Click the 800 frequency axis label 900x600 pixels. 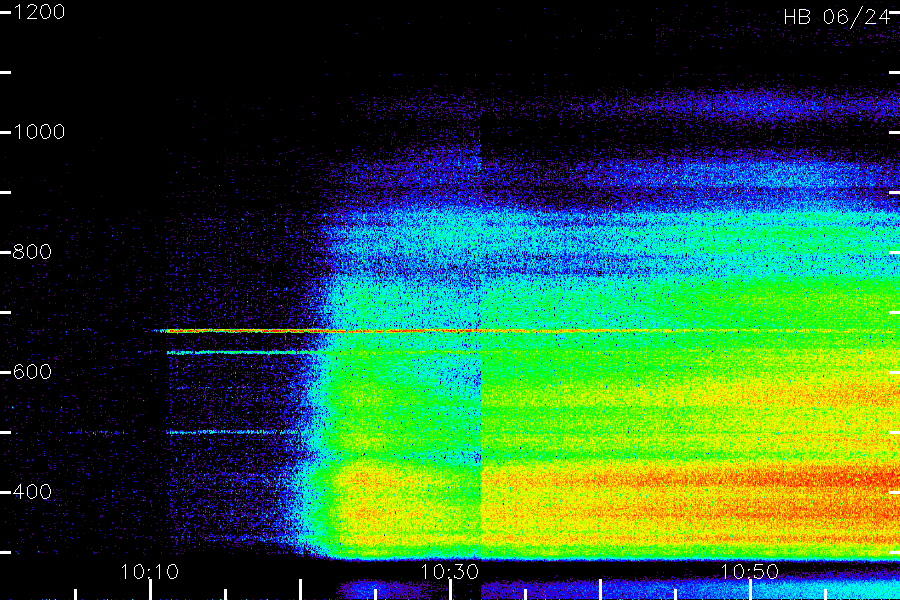(x=32, y=251)
